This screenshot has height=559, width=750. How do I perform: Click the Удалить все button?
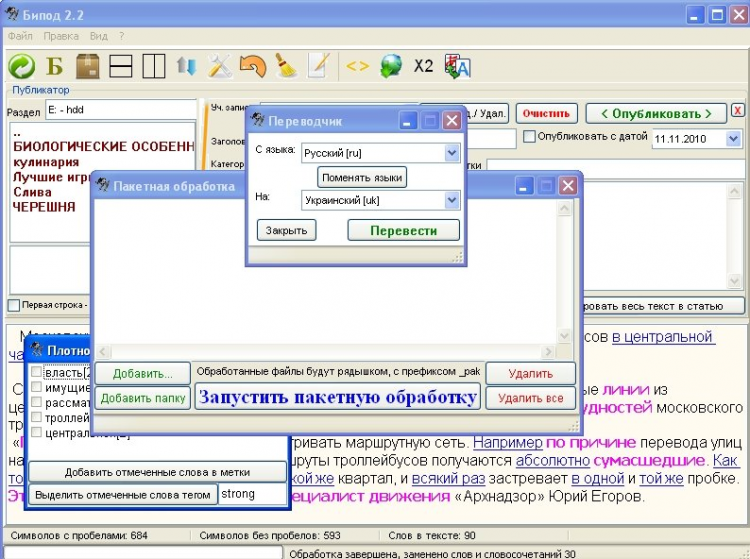pos(530,398)
